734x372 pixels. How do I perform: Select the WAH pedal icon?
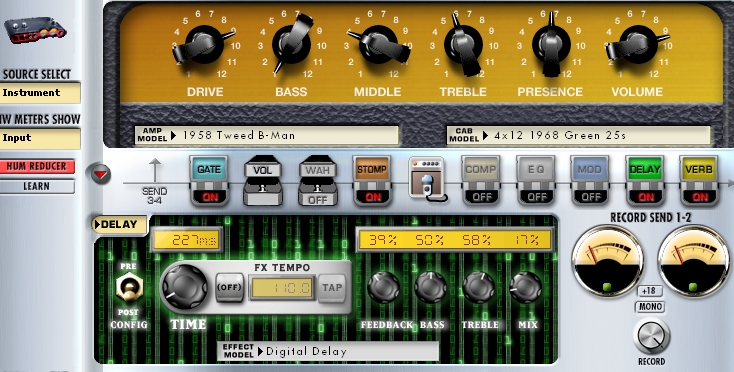(x=317, y=183)
